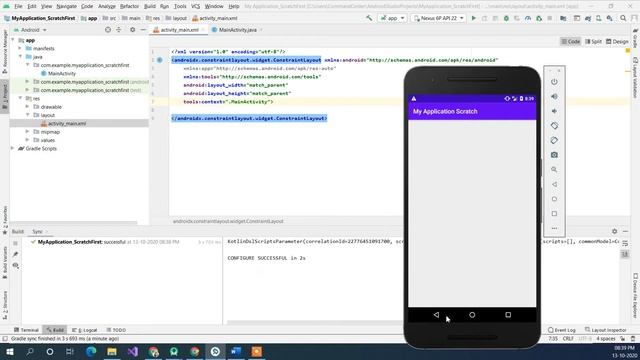Open Event Log
Viewport: 640px width, 360px height.
click(x=562, y=330)
